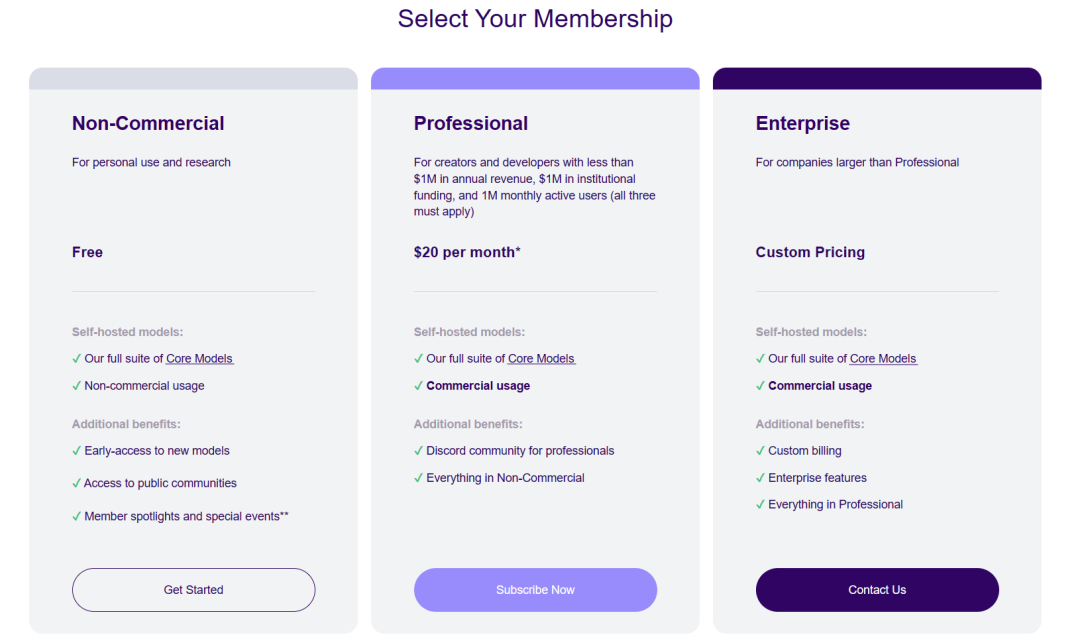Click checkmark beside Everything in Non-Commercial

click(x=419, y=478)
